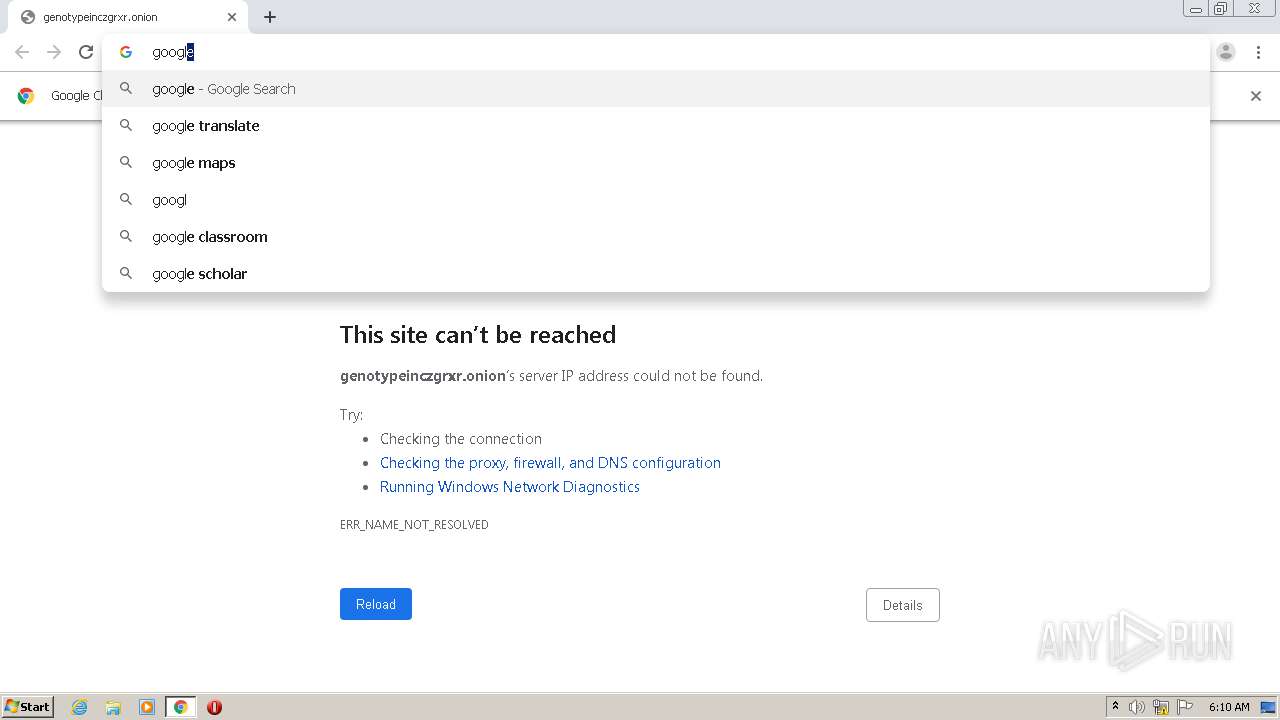Open 'Checking the proxy, firewall, and DNS configuration' link
This screenshot has width=1280, height=720.
click(550, 463)
